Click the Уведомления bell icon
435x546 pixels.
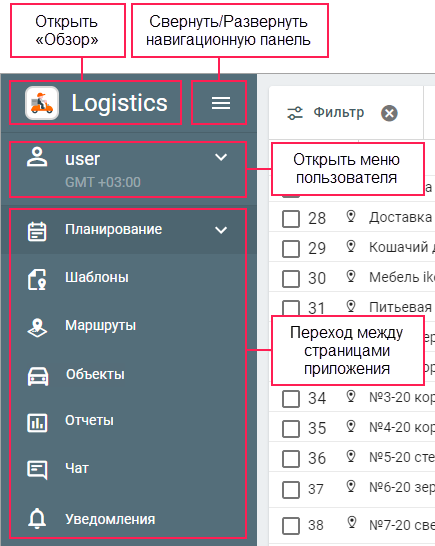[x=37, y=518]
